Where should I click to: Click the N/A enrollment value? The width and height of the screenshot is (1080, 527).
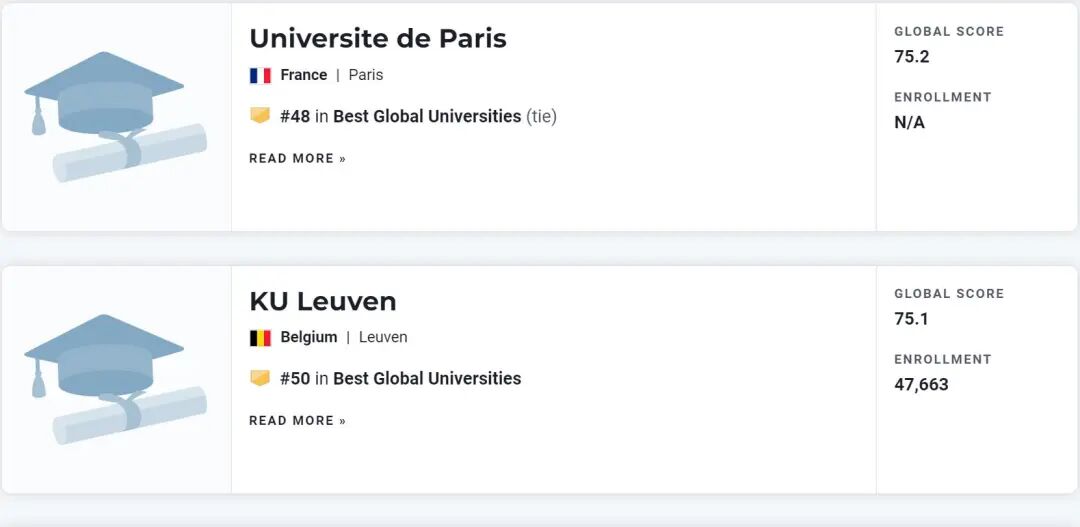click(x=909, y=123)
